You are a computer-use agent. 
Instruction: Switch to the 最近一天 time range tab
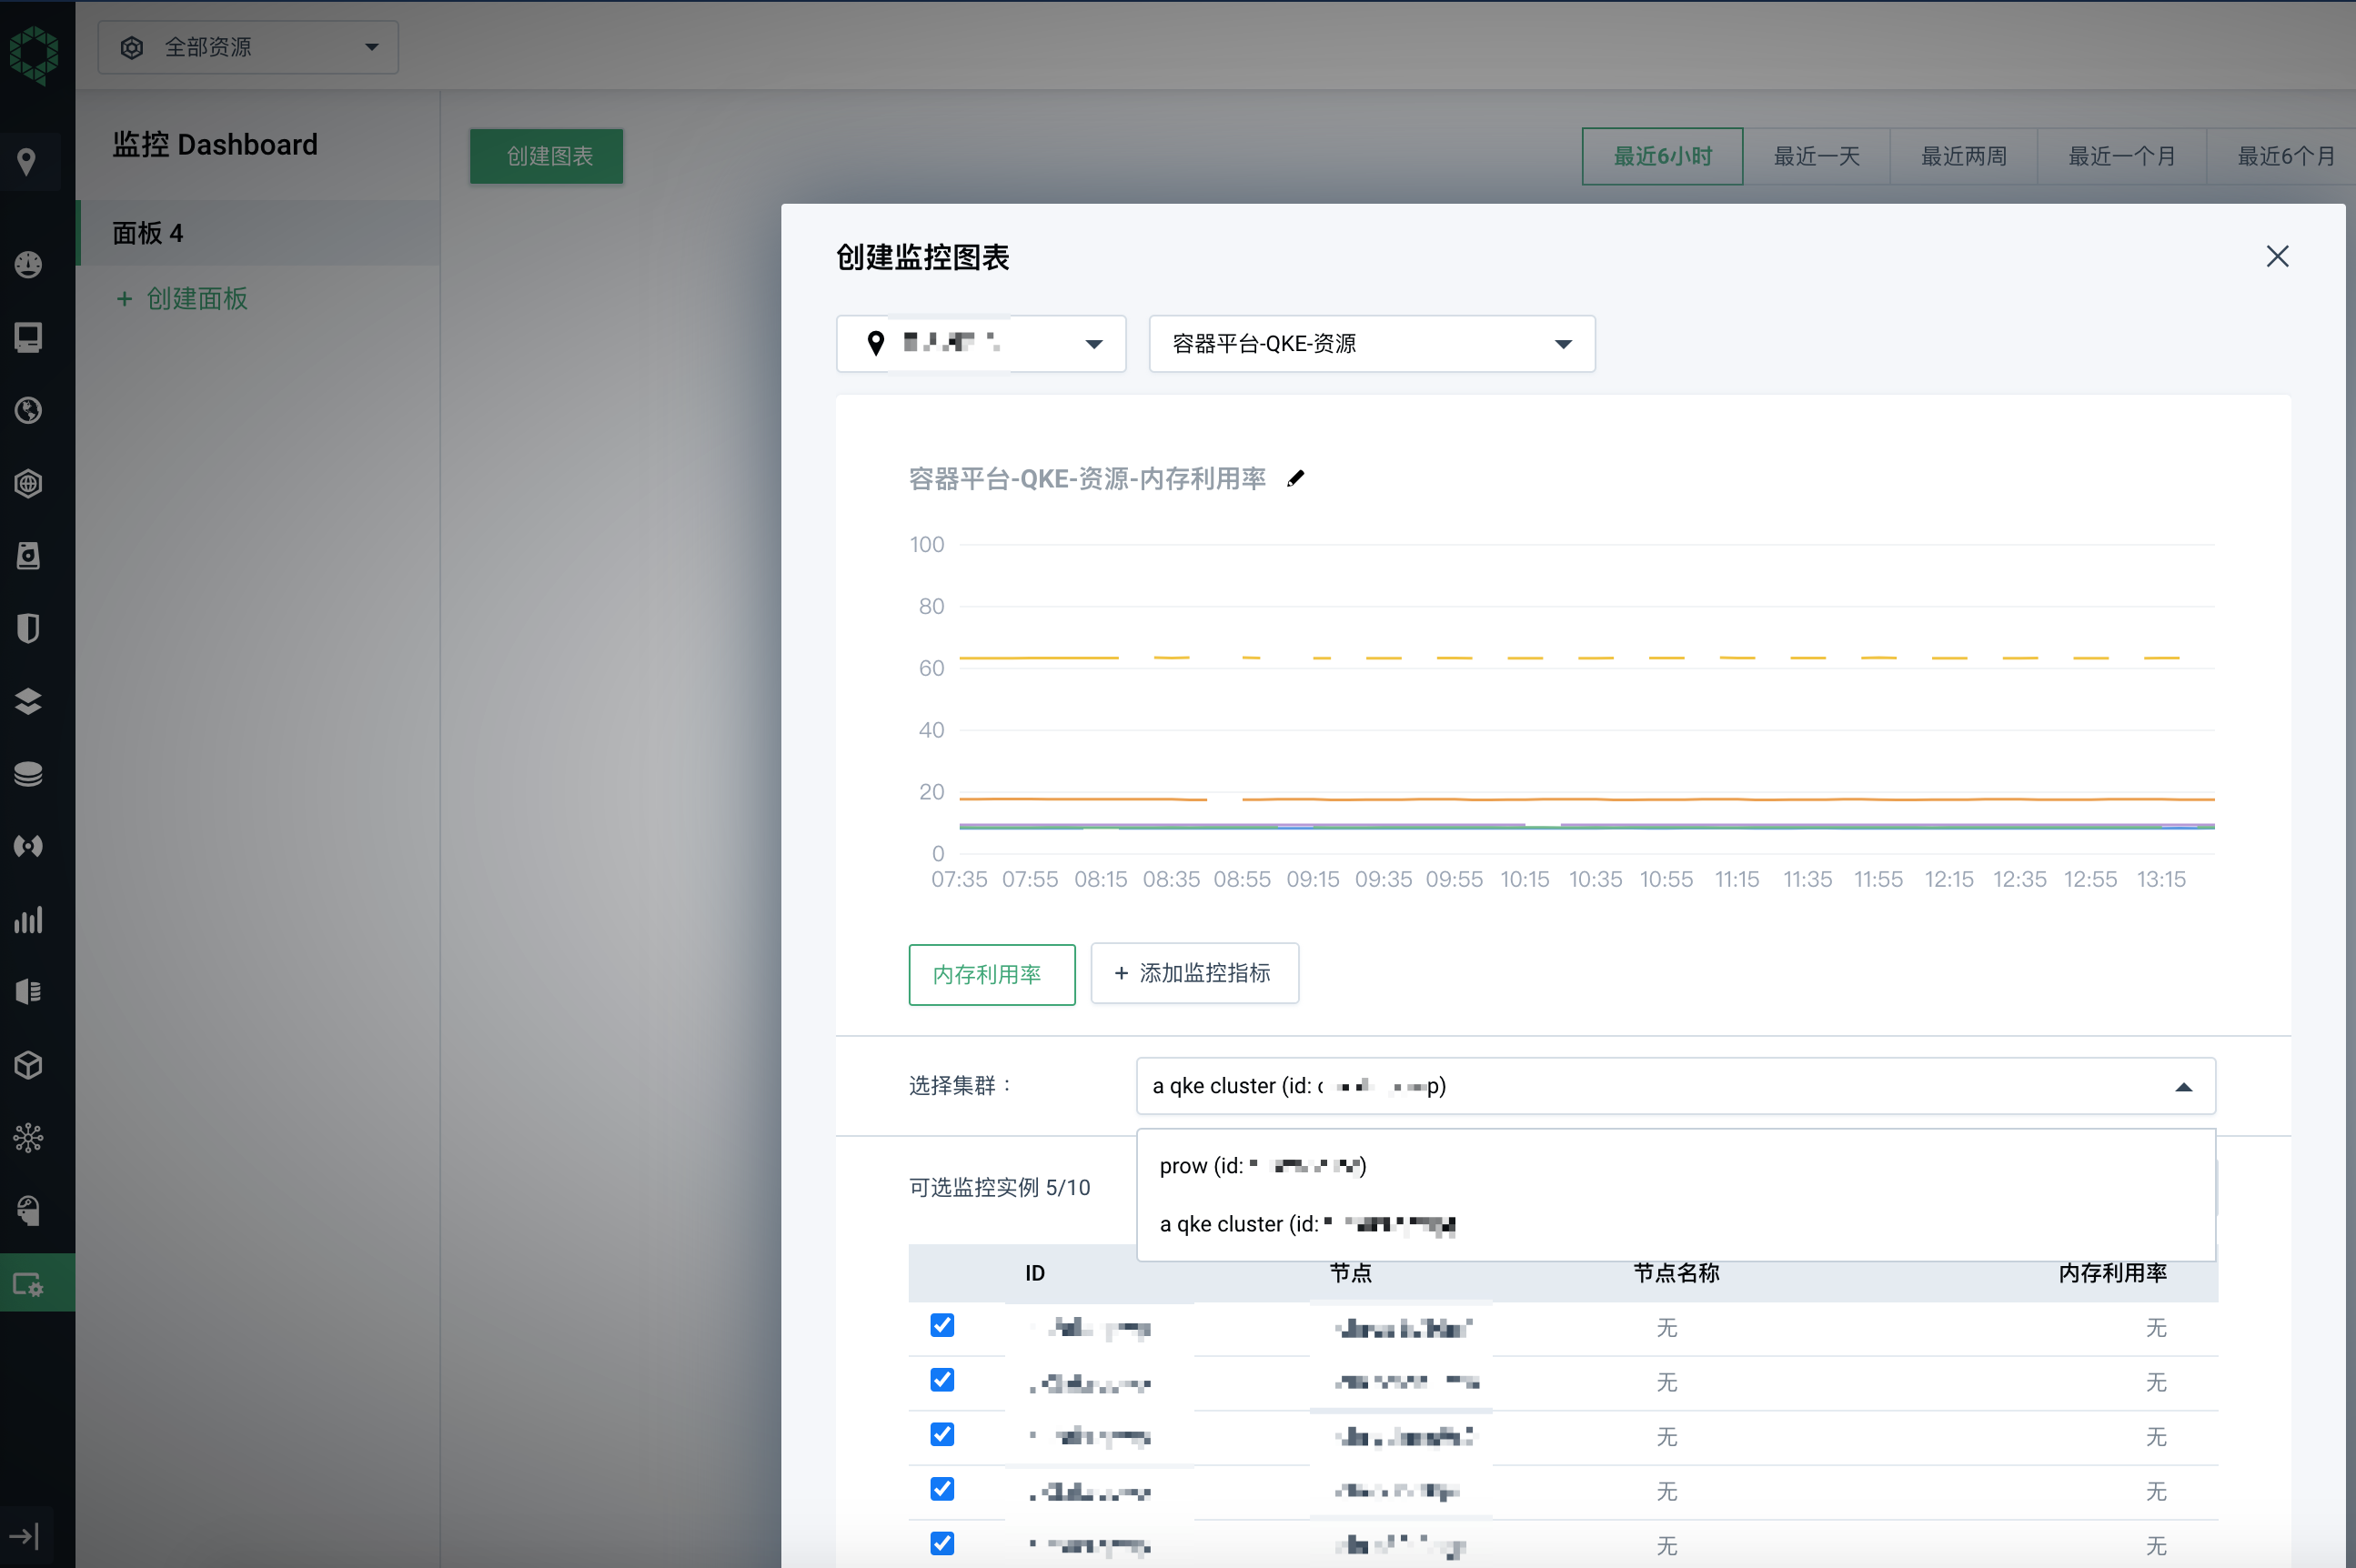(1816, 156)
